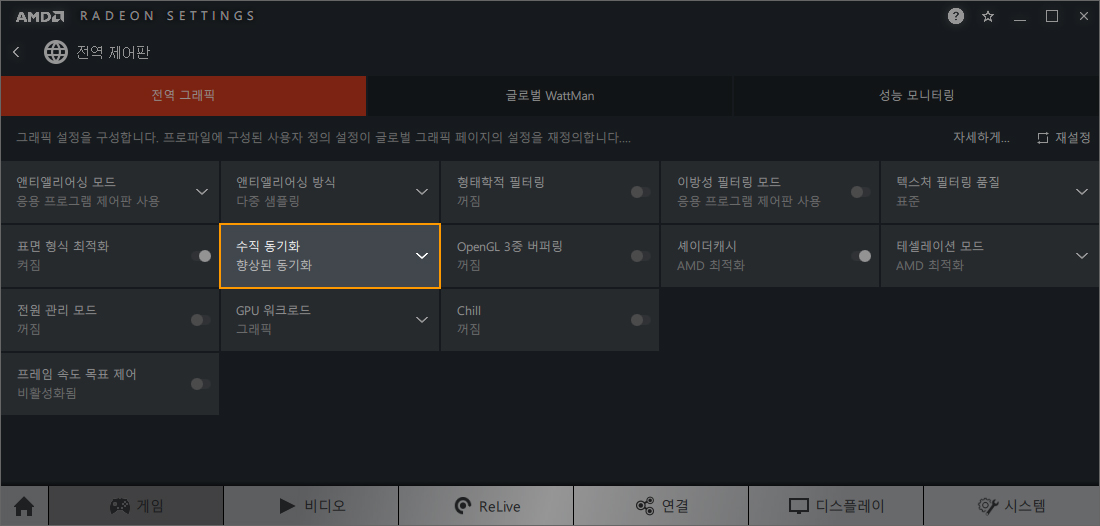The height and width of the screenshot is (526, 1100).
Task: Turn on Chill switch
Action: pos(640,320)
